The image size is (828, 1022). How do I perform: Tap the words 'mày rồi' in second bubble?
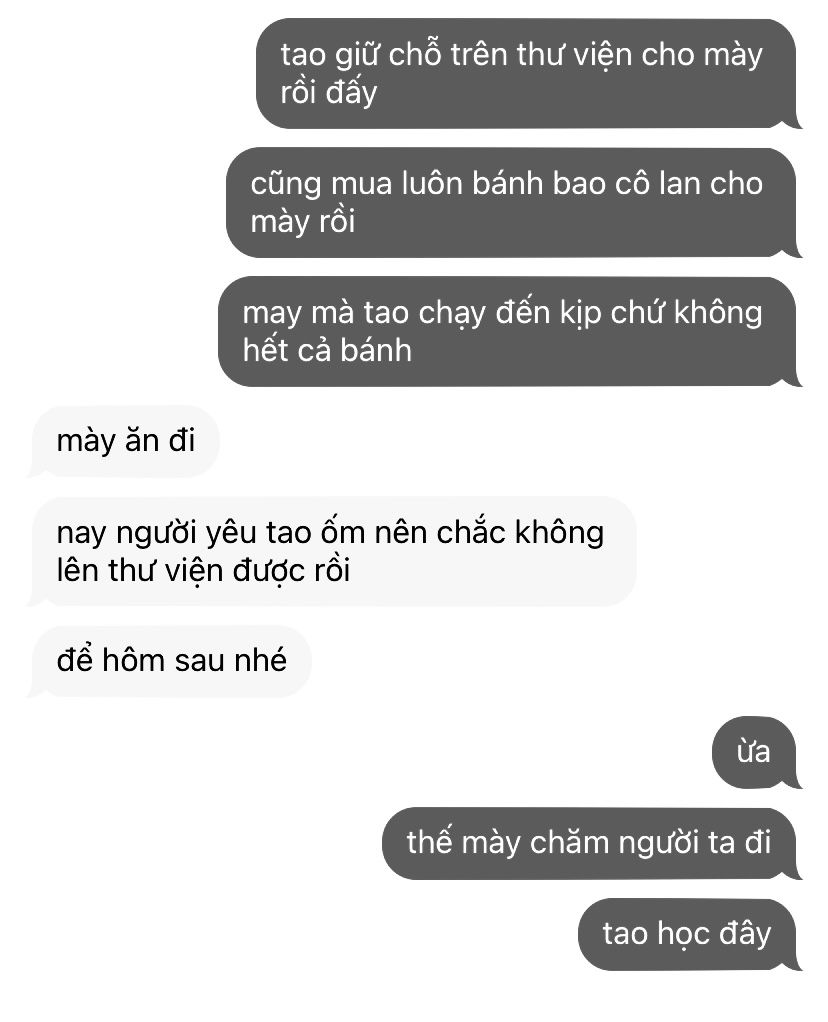[303, 222]
